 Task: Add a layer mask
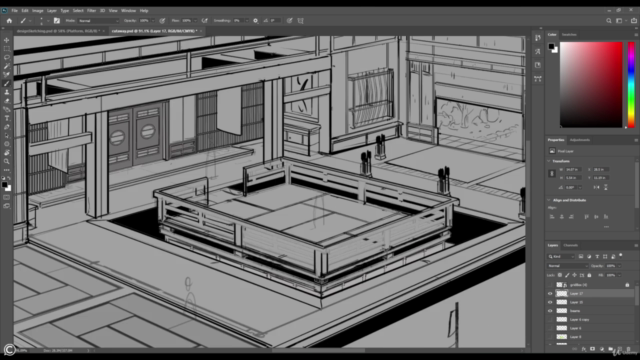593,349
